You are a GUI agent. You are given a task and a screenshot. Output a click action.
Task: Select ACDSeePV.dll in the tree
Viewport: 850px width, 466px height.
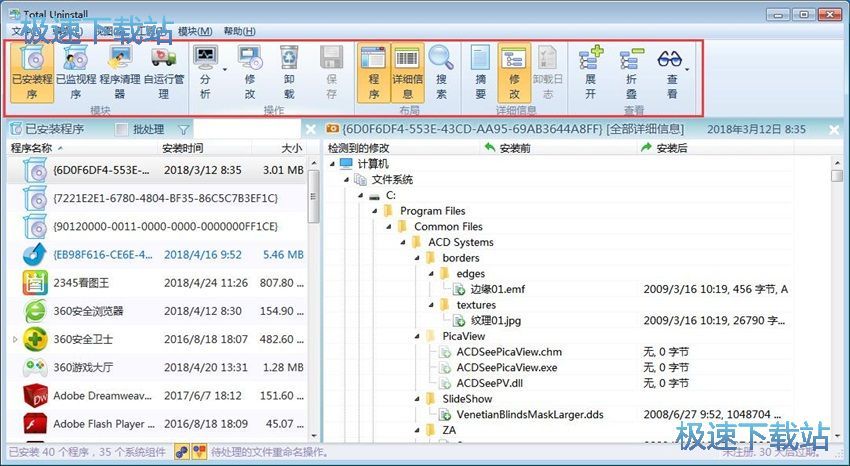point(490,384)
